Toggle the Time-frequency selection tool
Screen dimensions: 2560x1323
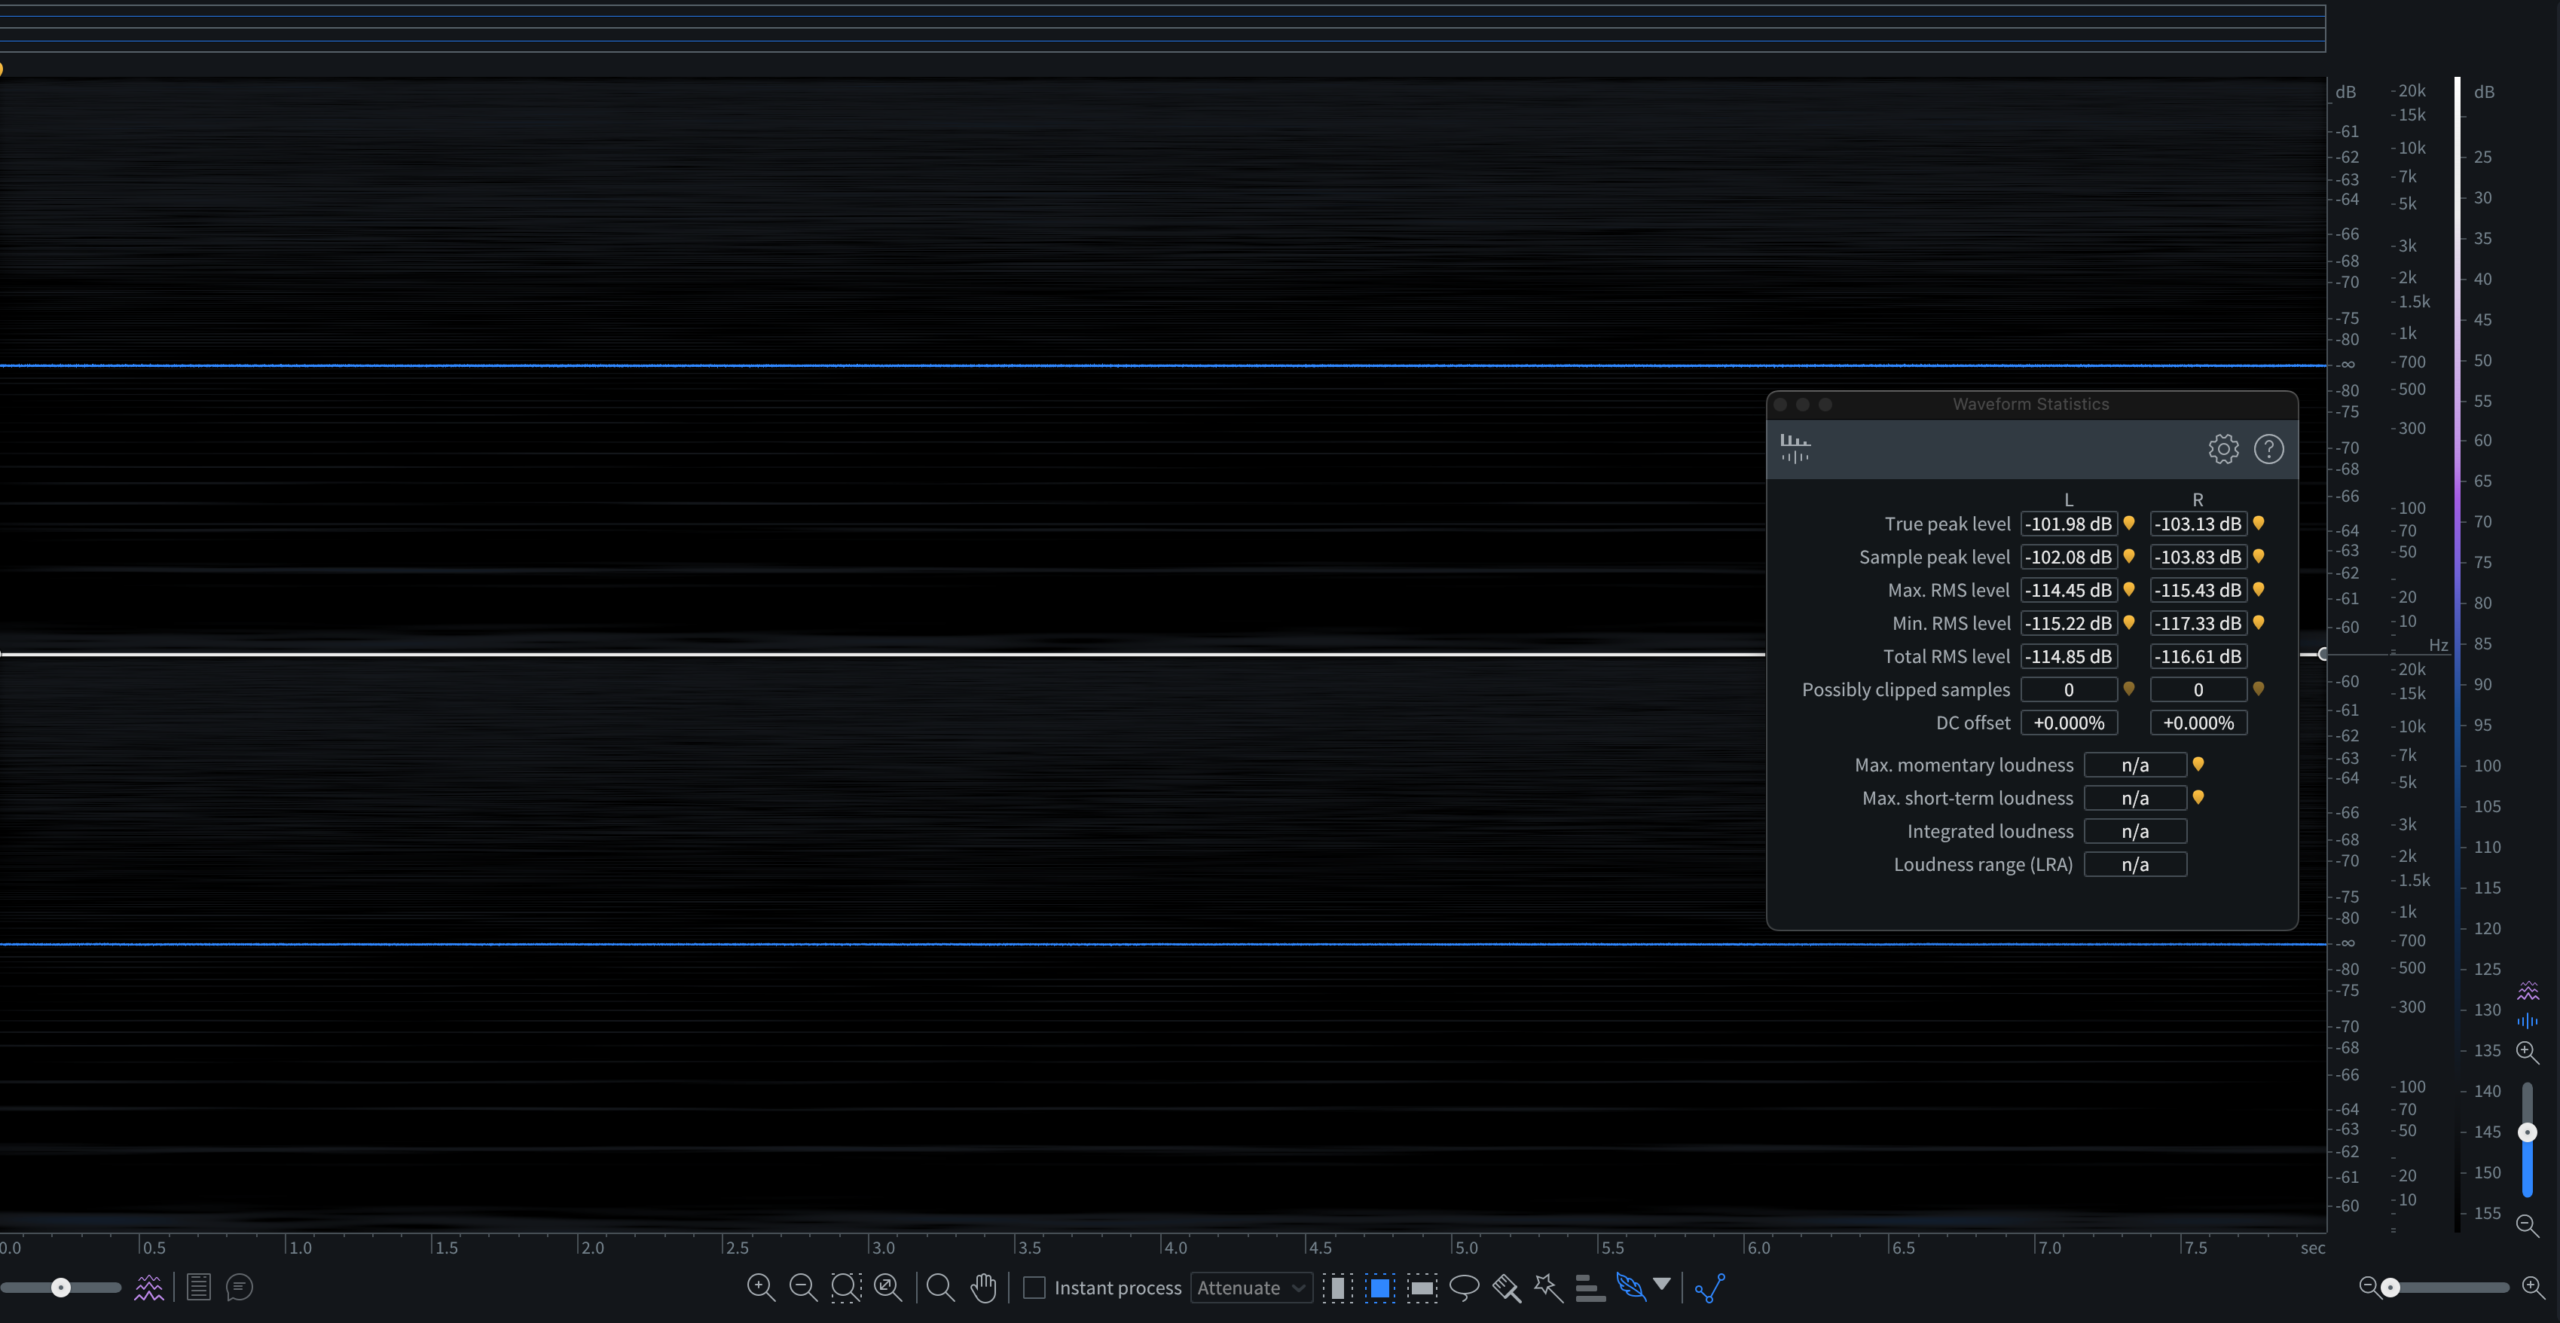click(1380, 1287)
